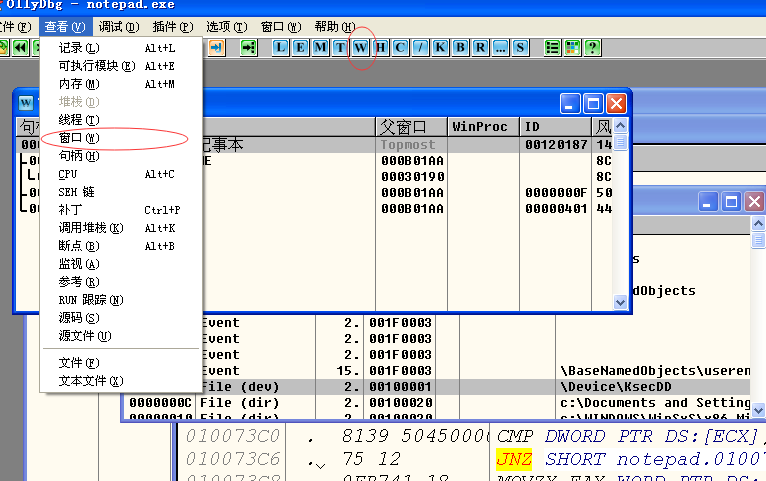766x481 pixels.
Task: Choose 源码(S) menu entry
Action: [121, 318]
